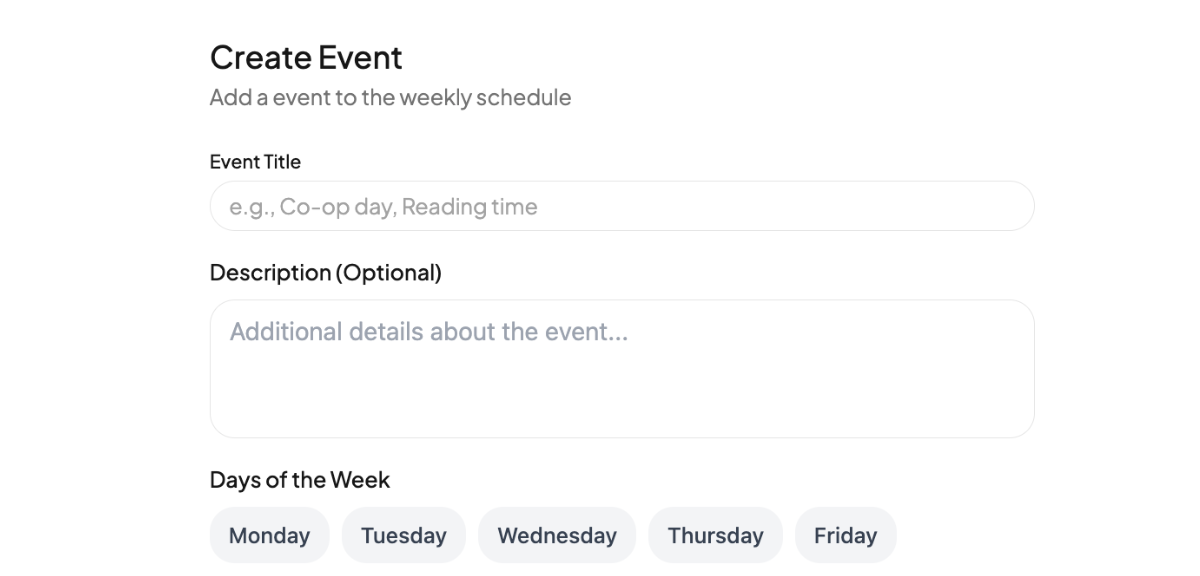Click the "Additional details about the event..." placeholder

(428, 332)
